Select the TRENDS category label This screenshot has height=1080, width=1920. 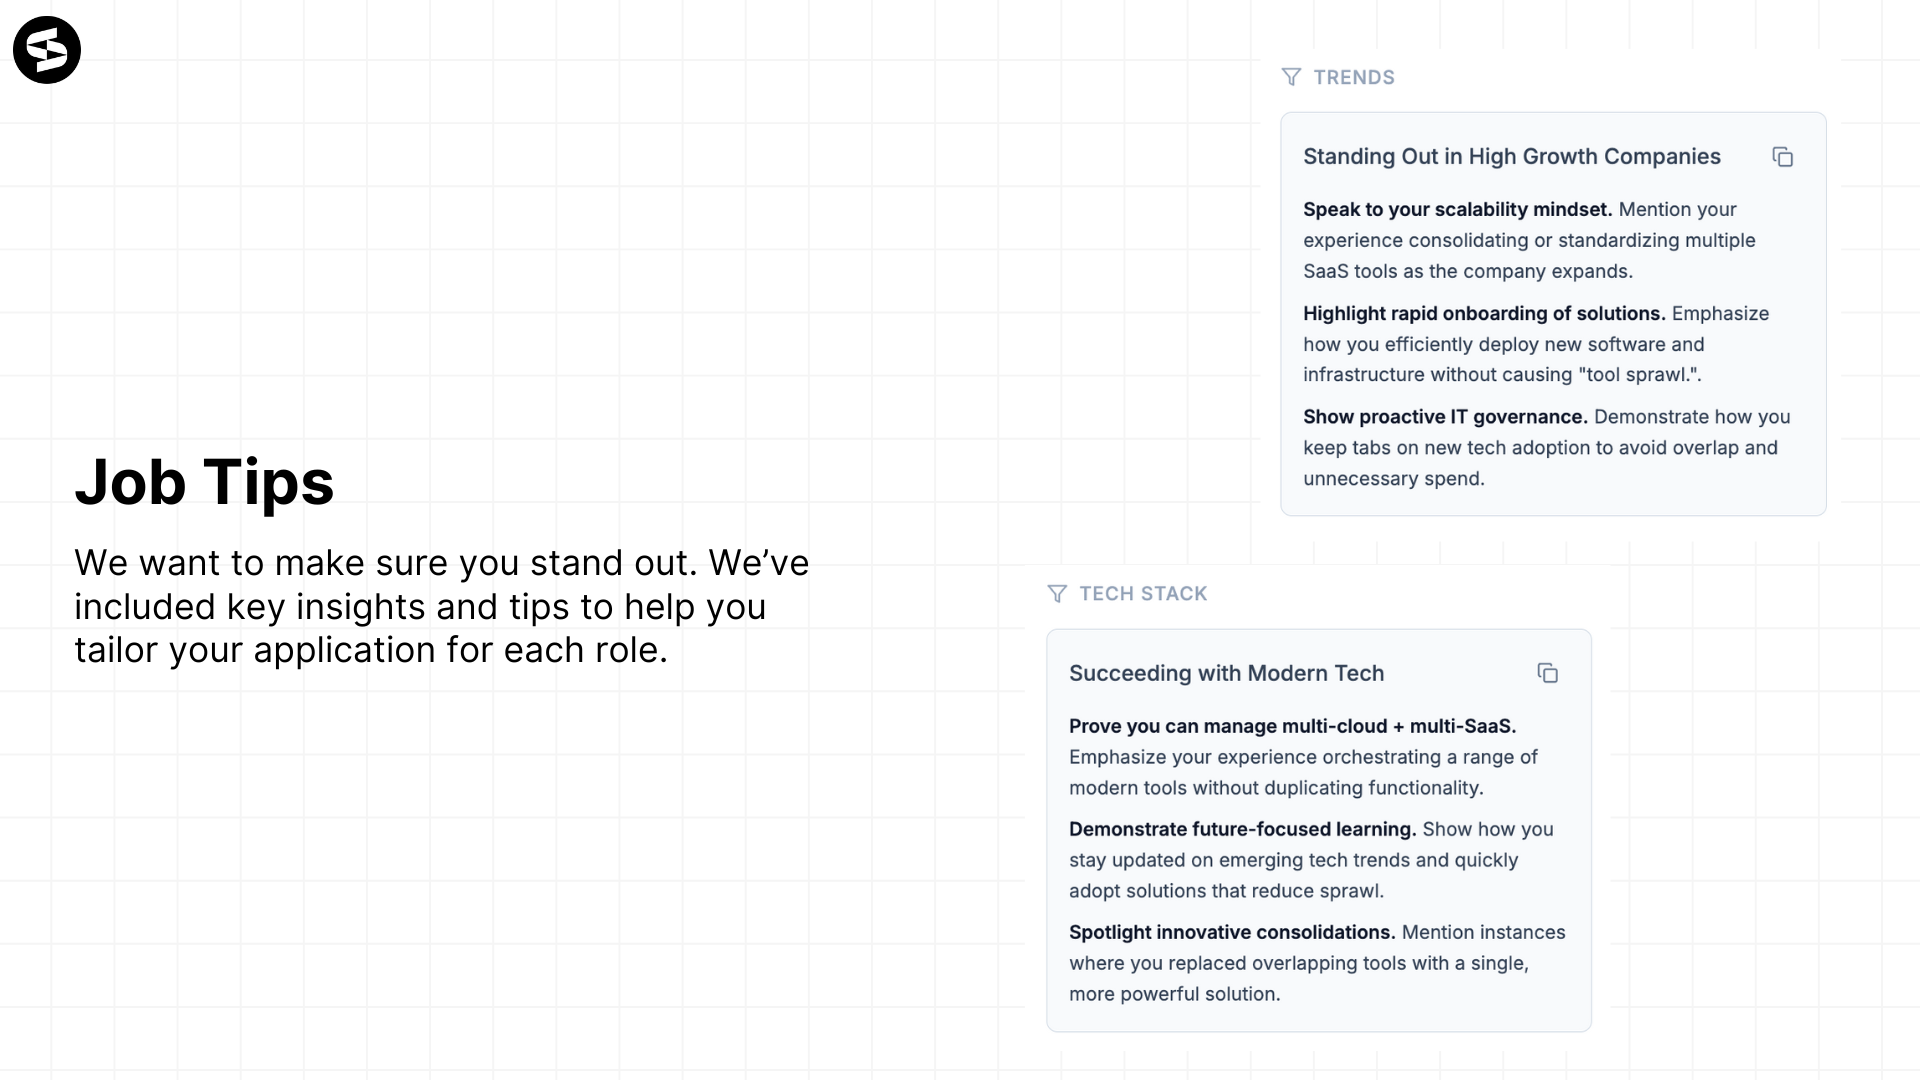1354,77
